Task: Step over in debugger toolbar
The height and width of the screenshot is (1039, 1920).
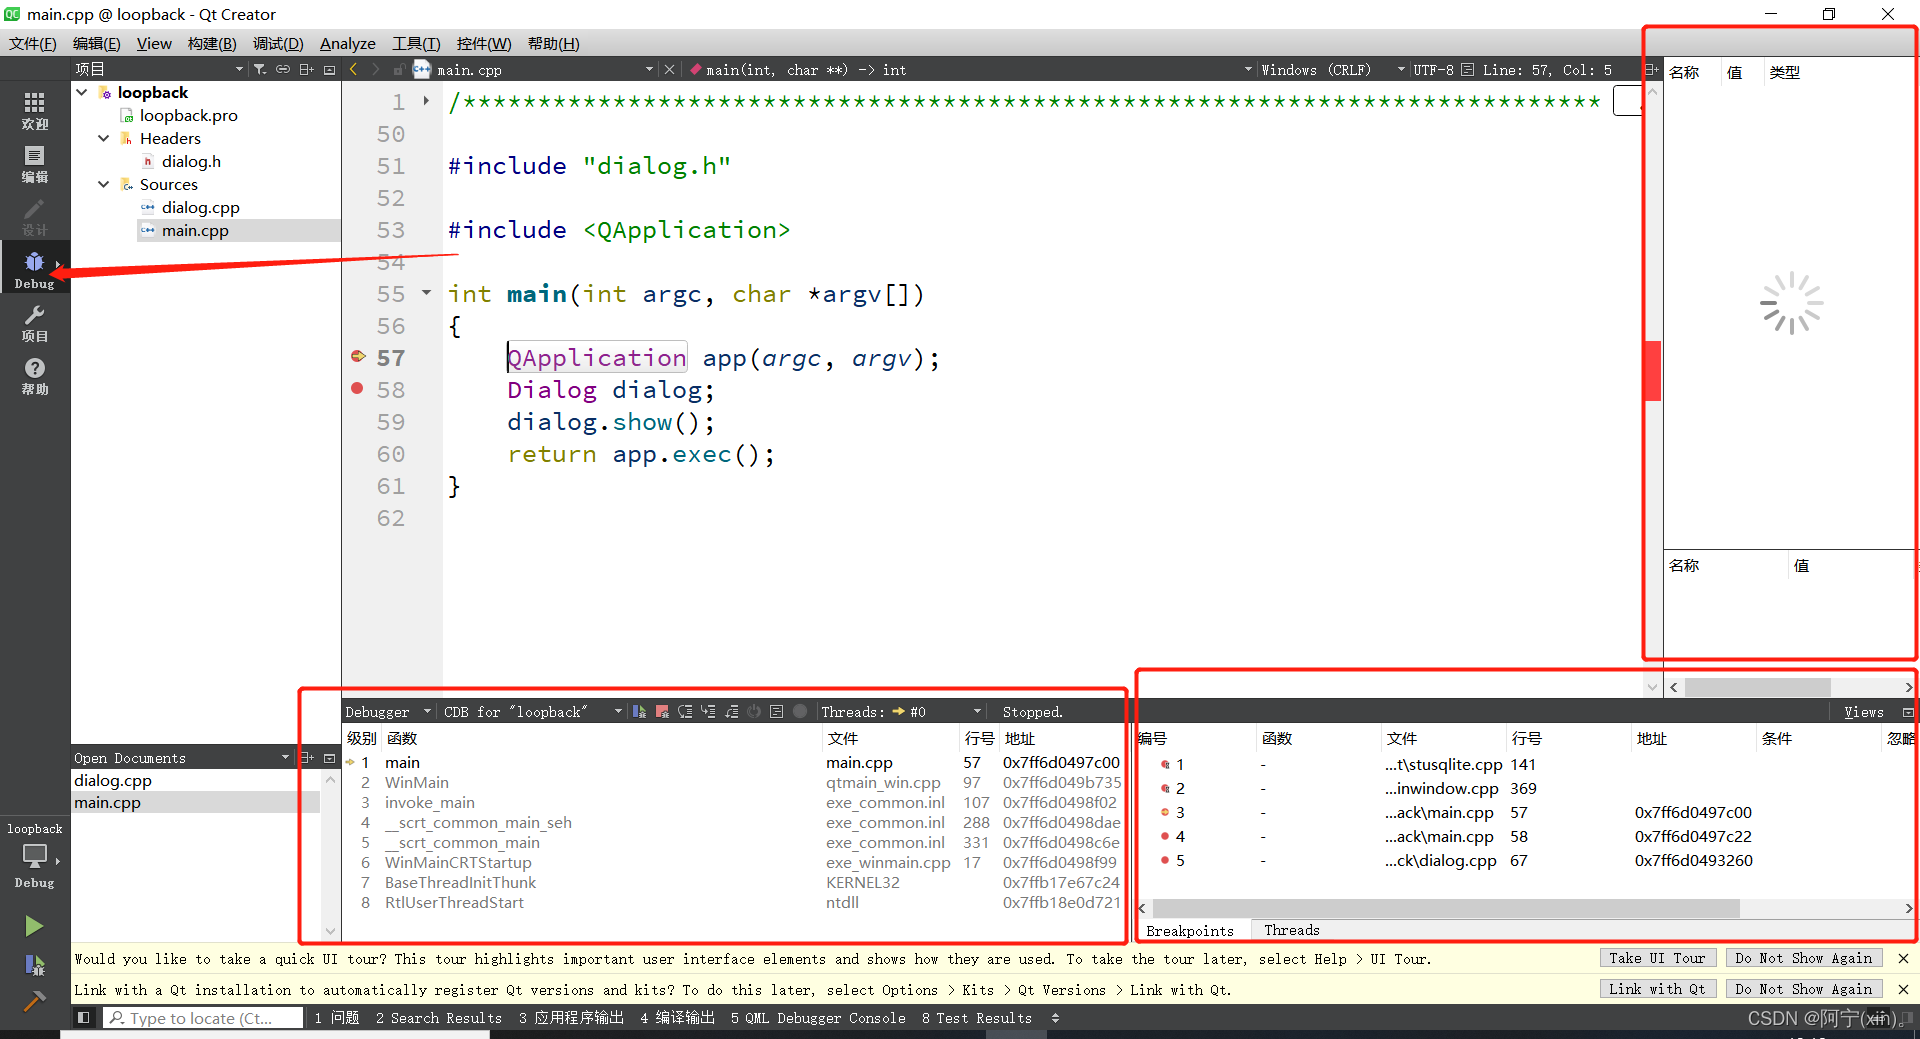Action: [x=685, y=711]
